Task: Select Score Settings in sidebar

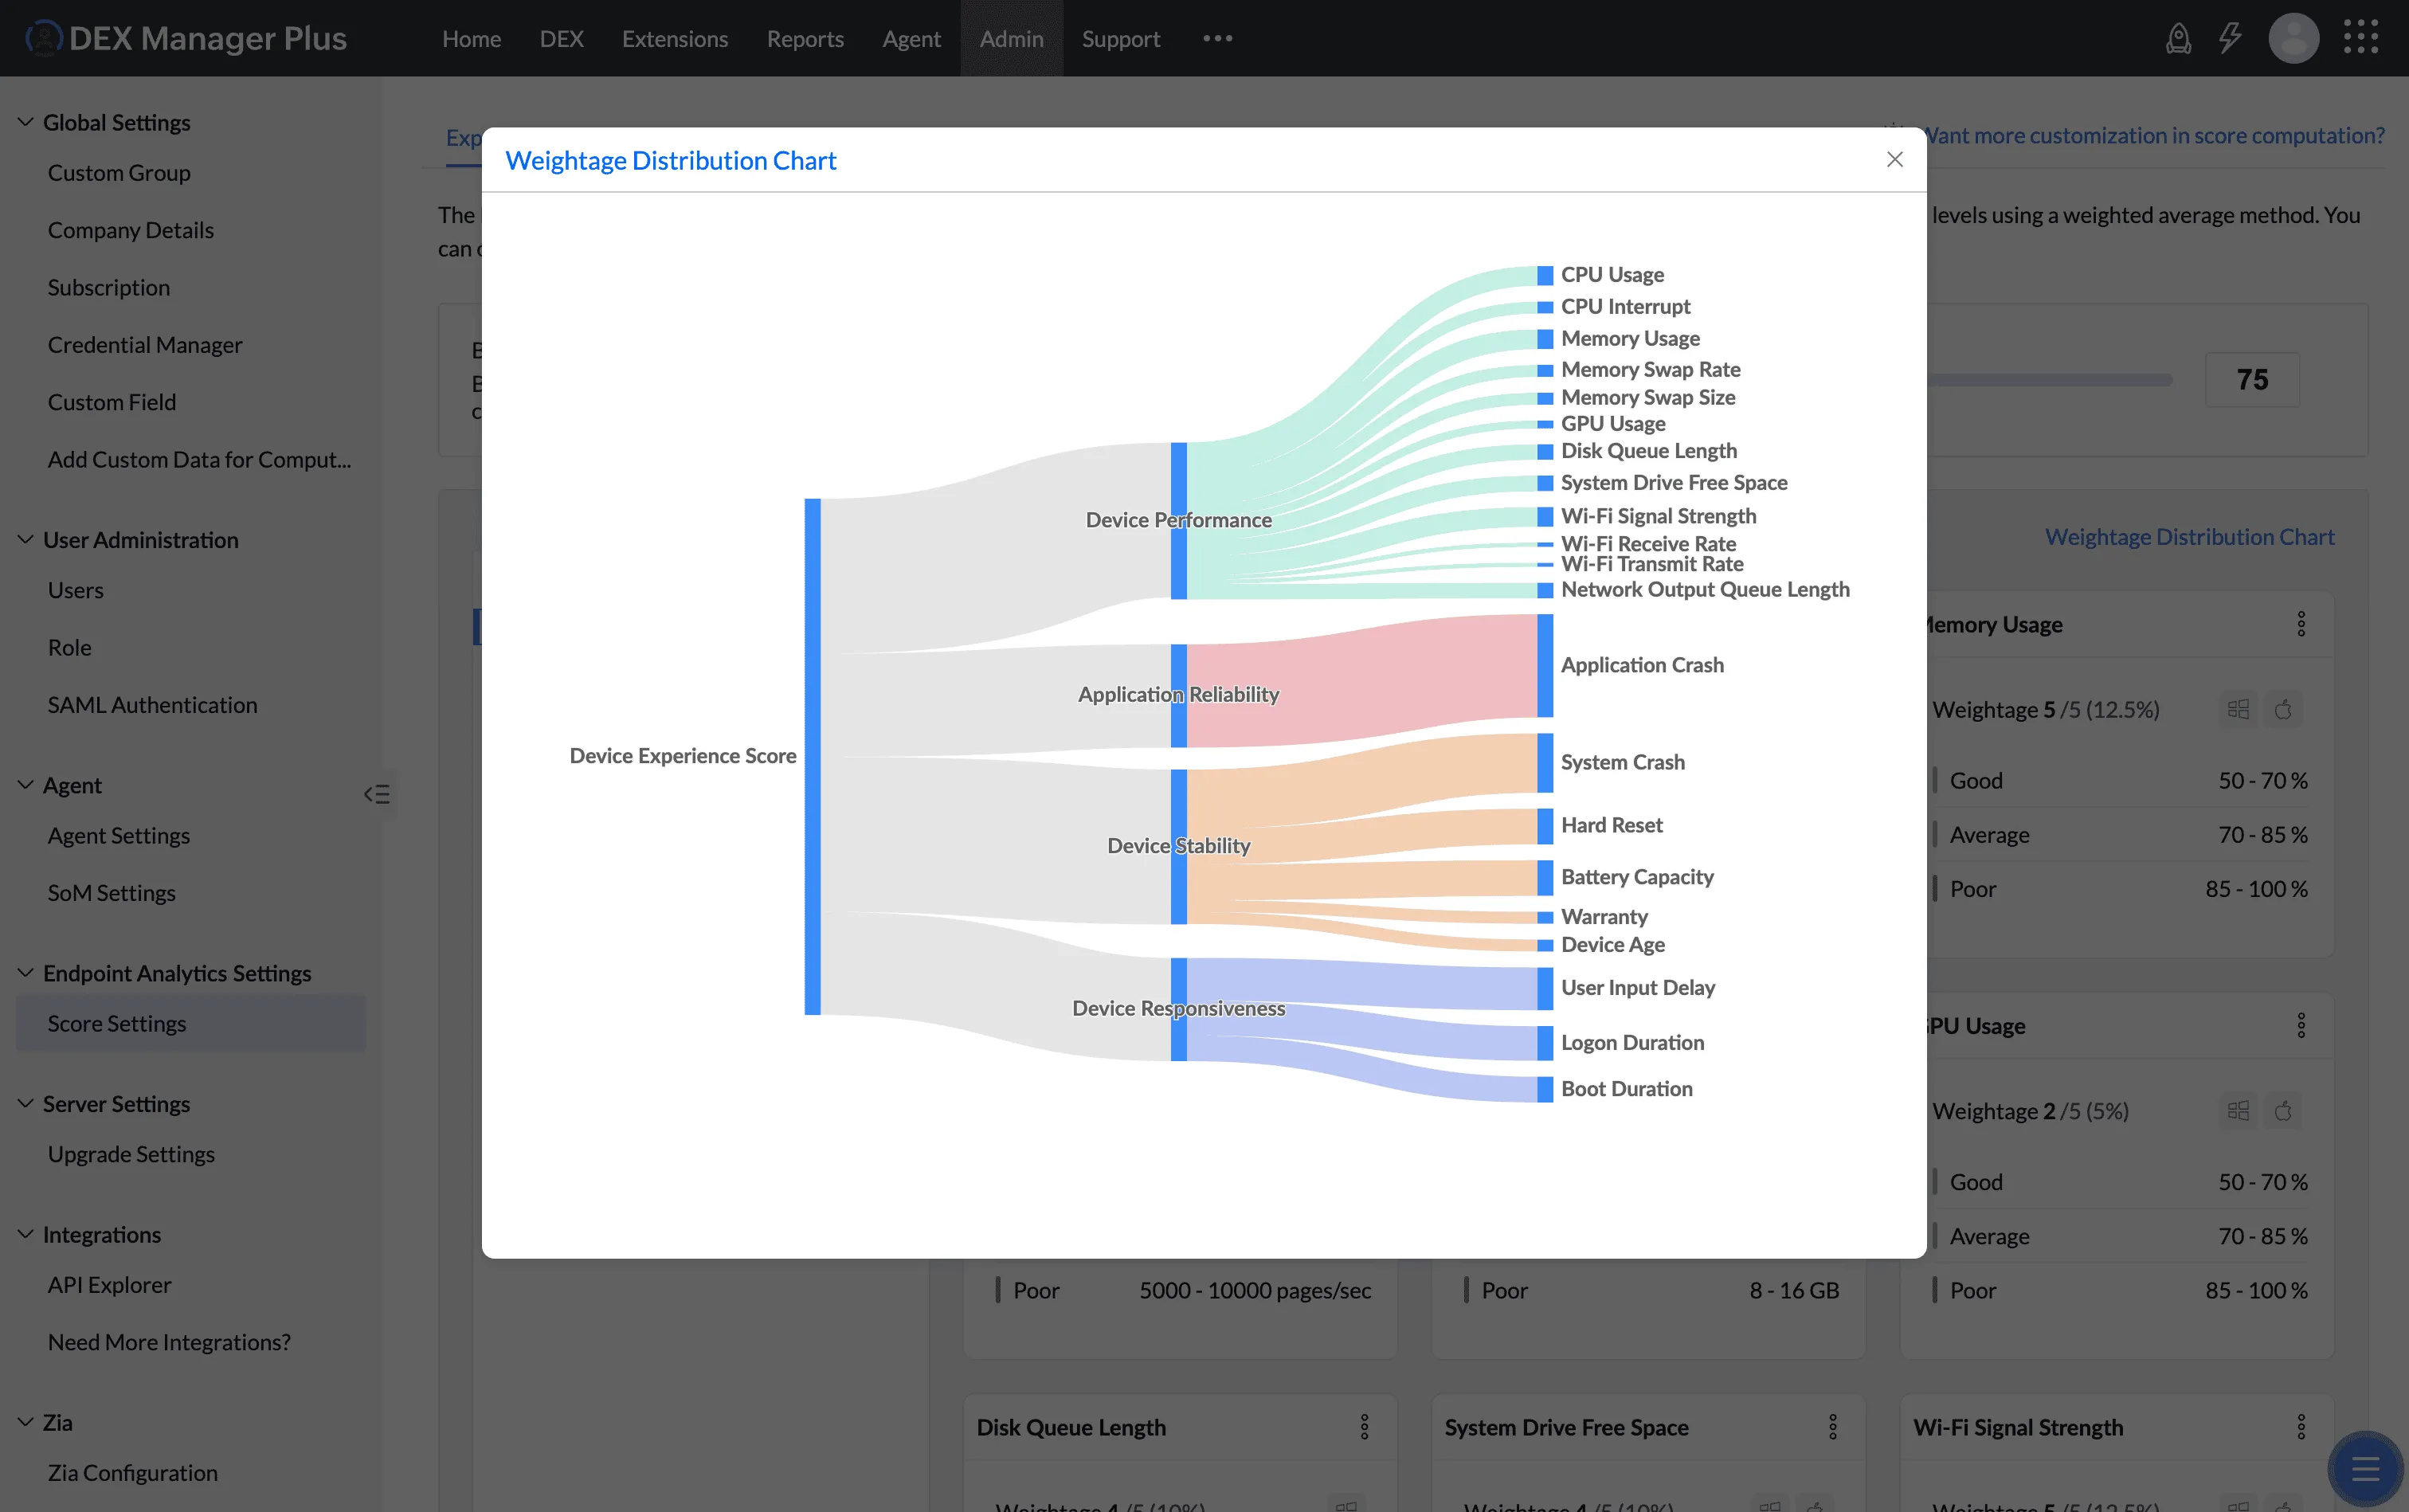Action: [191, 1023]
